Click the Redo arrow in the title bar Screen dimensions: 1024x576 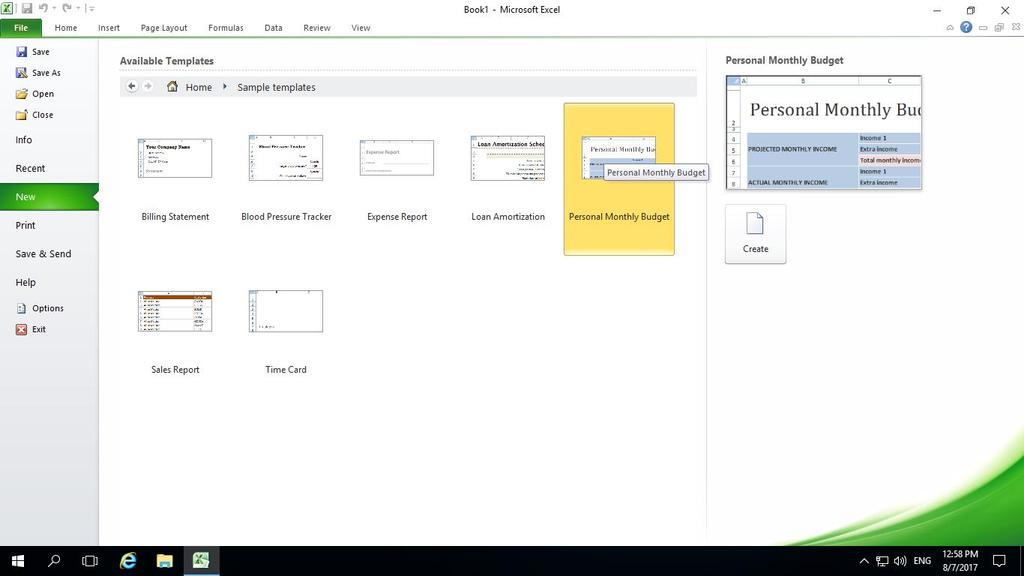(x=67, y=8)
